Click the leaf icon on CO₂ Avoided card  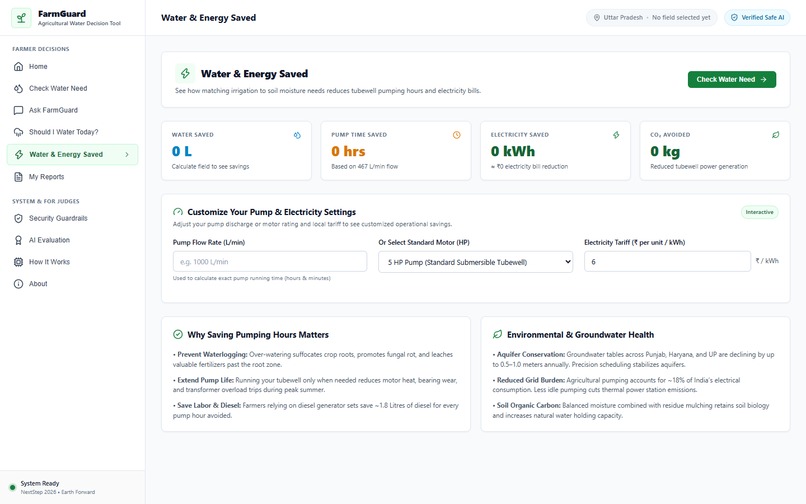tap(775, 135)
